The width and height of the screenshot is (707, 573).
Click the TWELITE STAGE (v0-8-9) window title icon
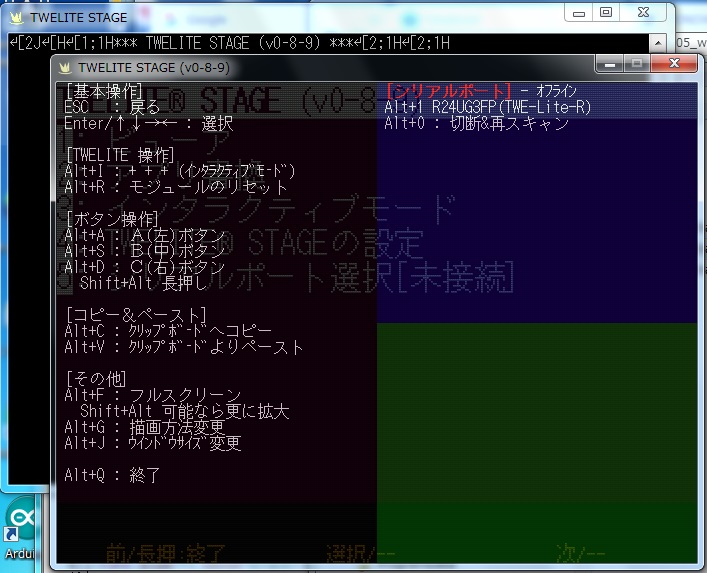tap(65, 68)
